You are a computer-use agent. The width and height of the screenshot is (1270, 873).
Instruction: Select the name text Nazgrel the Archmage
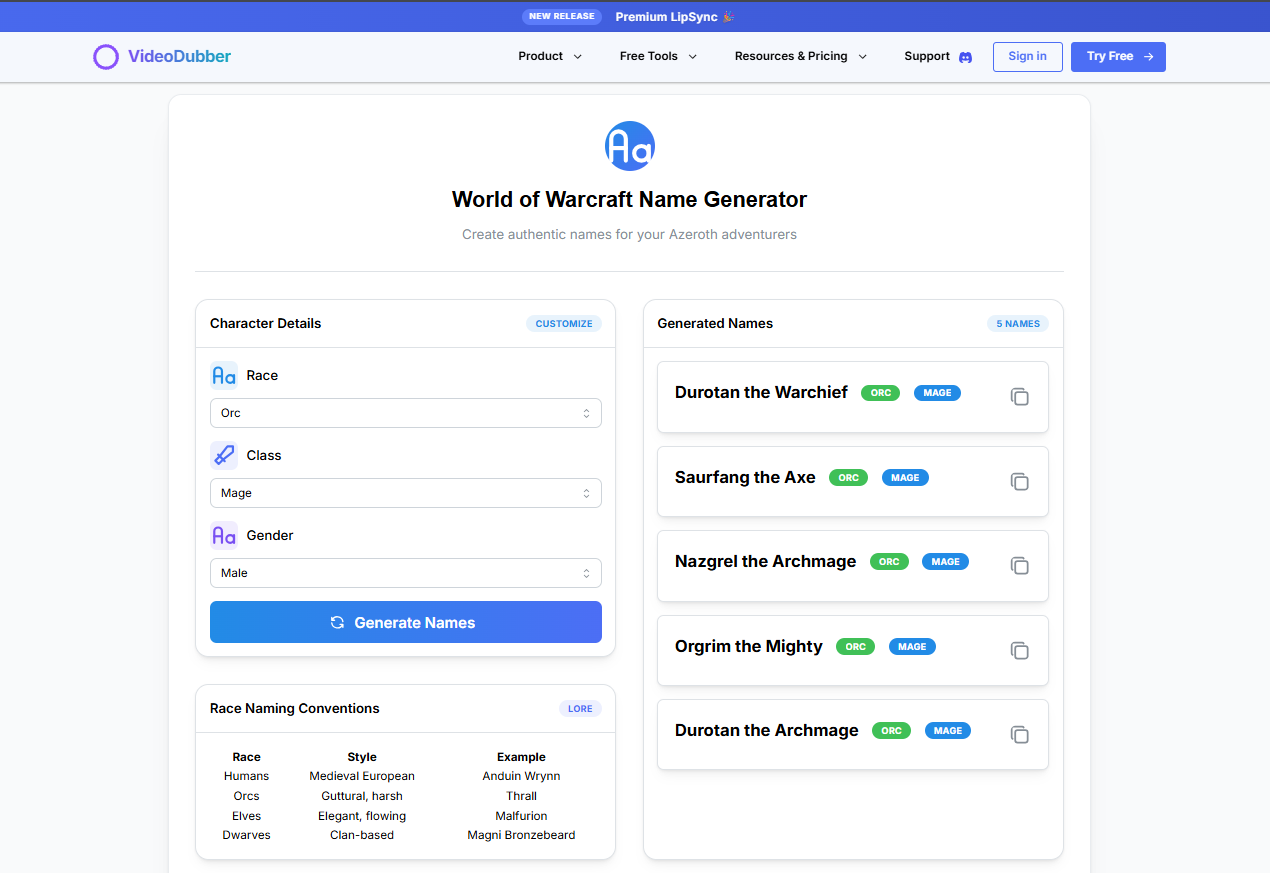pyautogui.click(x=765, y=561)
